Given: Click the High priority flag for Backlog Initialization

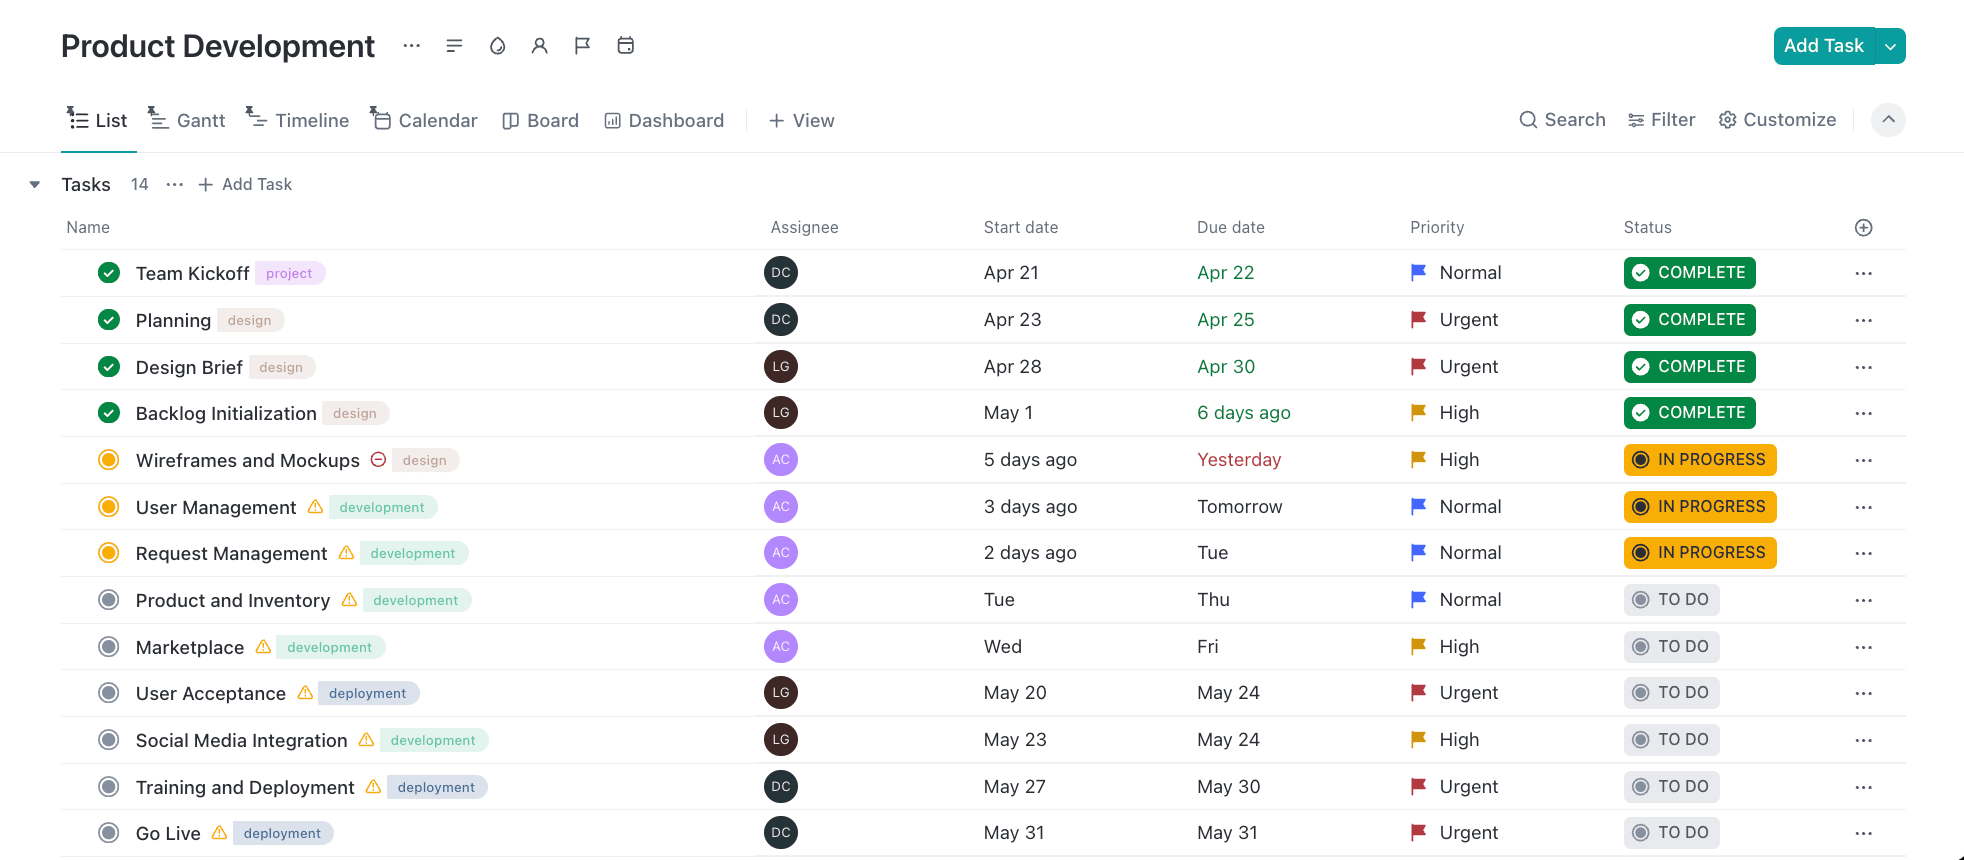Looking at the screenshot, I should click(1418, 413).
